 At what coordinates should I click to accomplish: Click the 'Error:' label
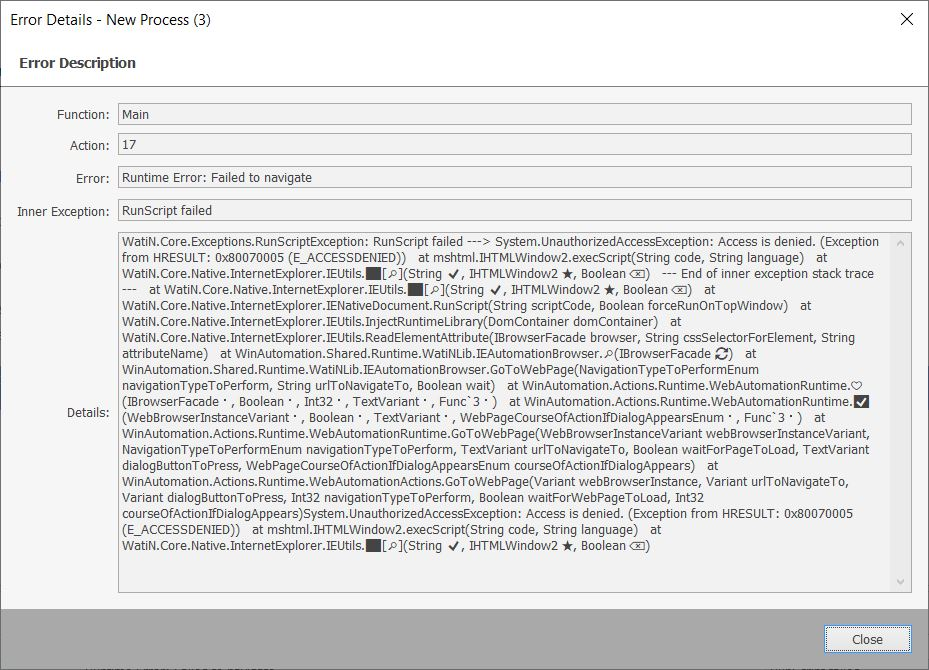92,178
